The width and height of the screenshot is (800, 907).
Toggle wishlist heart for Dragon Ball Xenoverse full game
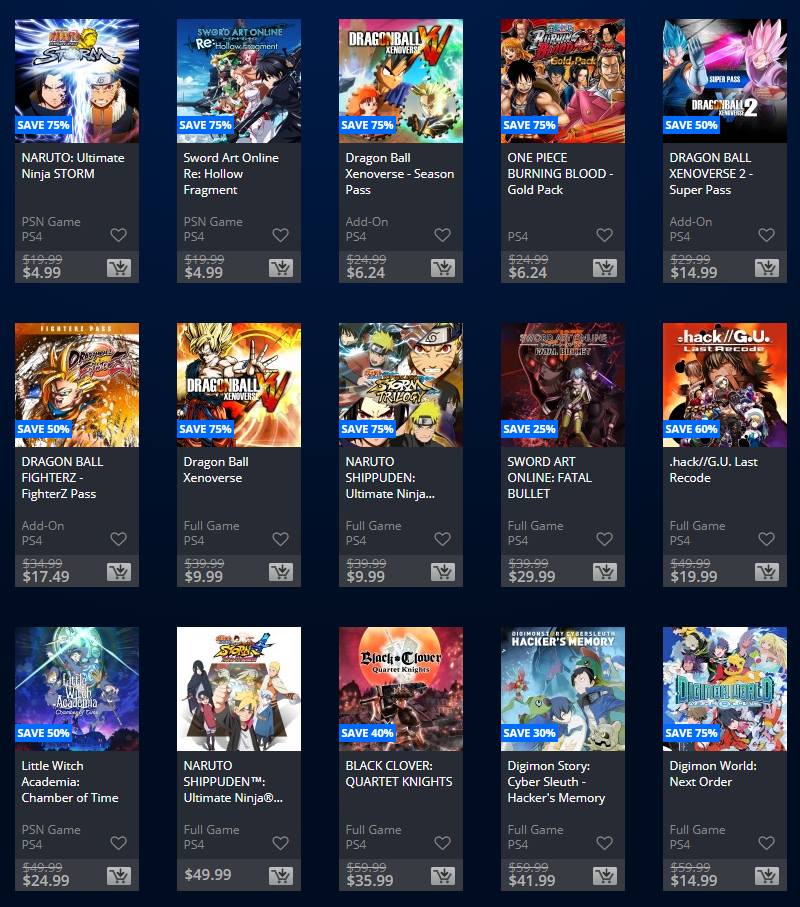(281, 539)
